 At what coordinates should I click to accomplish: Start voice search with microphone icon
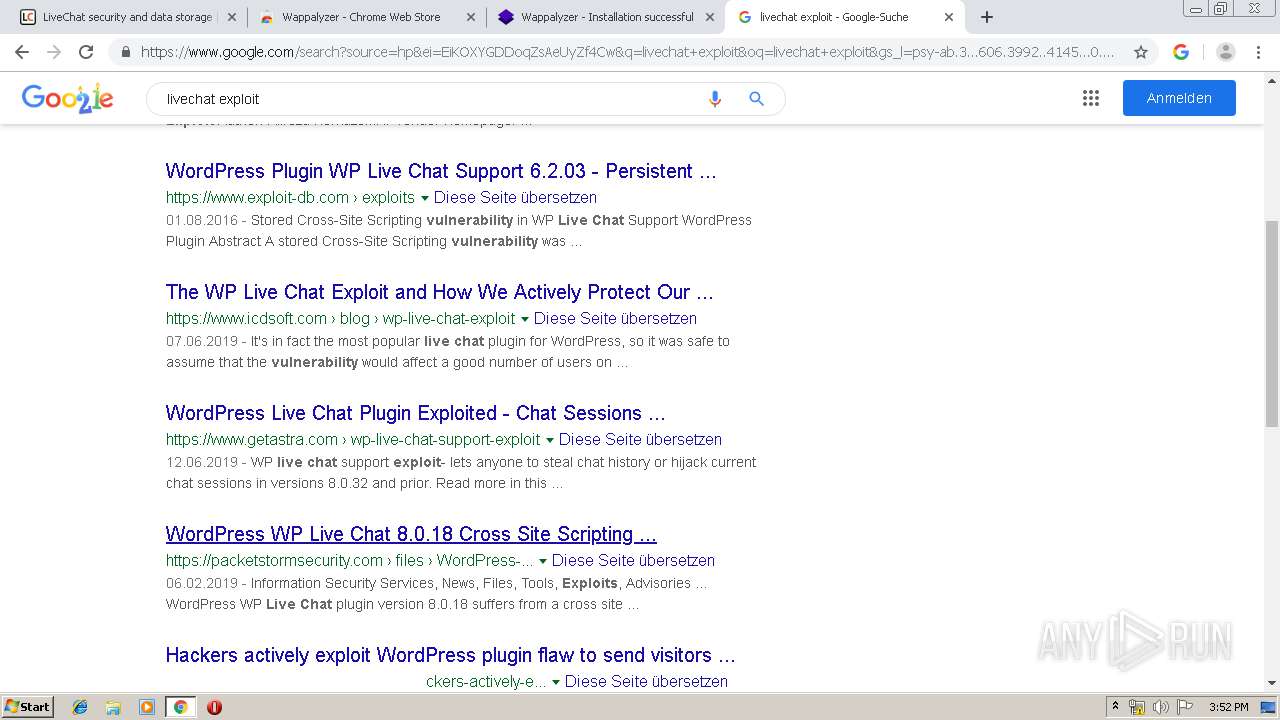pyautogui.click(x=714, y=99)
